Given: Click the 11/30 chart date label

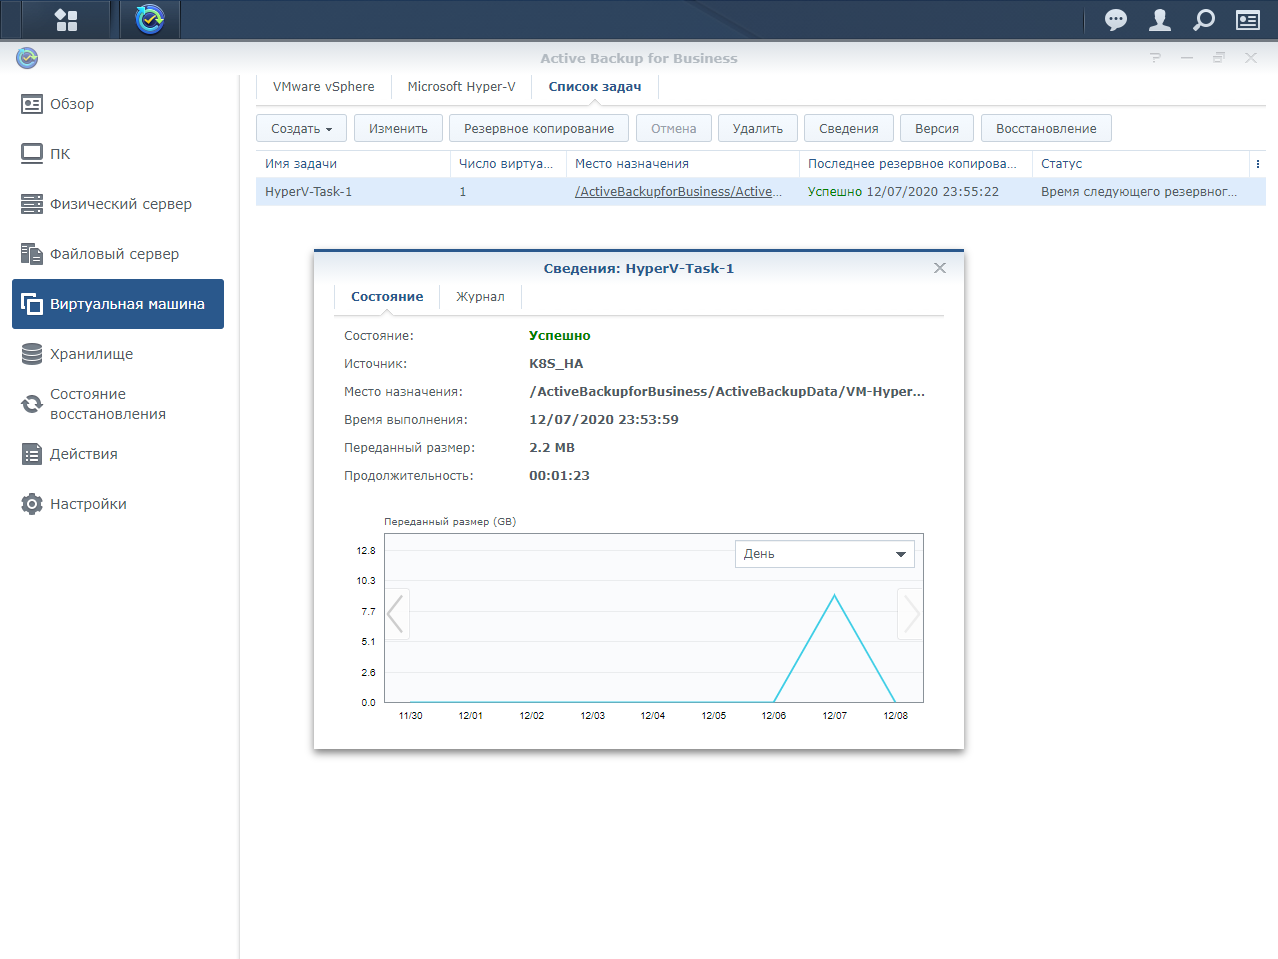Looking at the screenshot, I should coord(410,716).
